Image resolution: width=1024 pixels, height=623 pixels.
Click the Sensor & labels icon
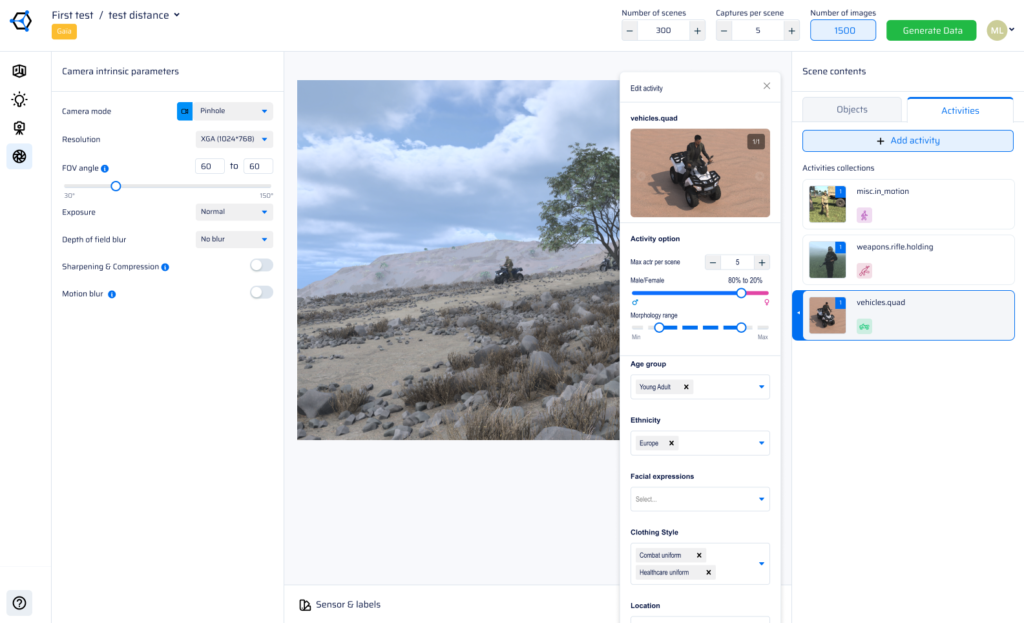[x=305, y=605]
